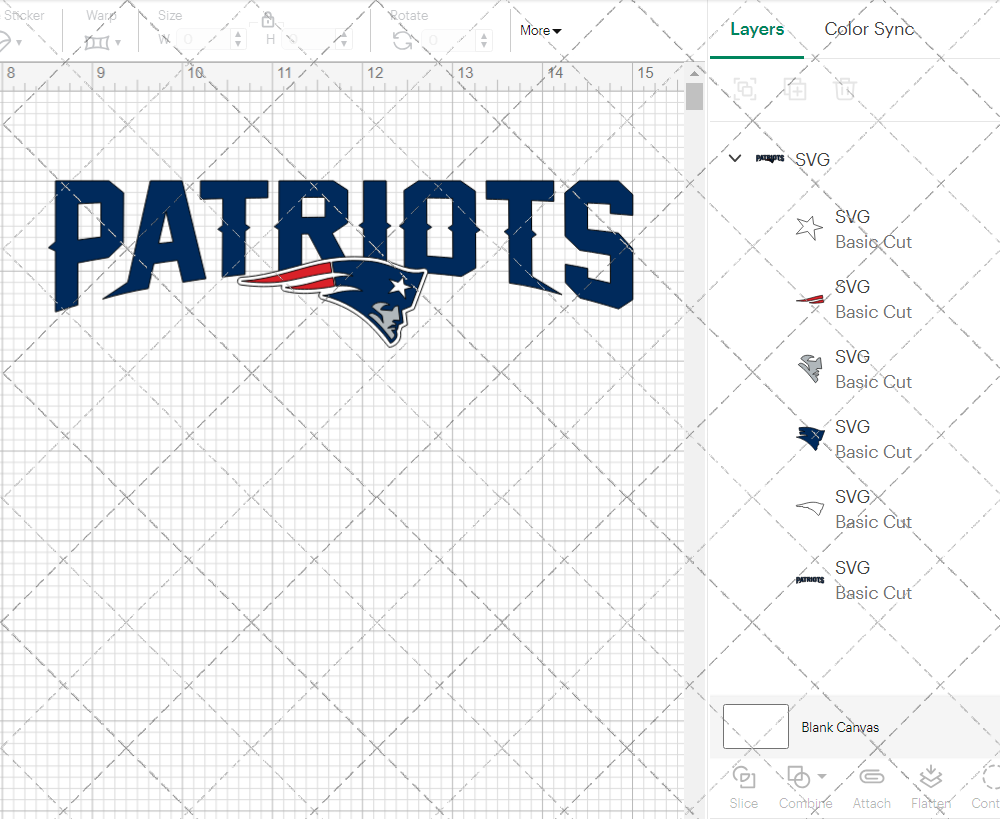1000x819 pixels.
Task: Open the Combine dropdown arrow
Action: [822, 776]
